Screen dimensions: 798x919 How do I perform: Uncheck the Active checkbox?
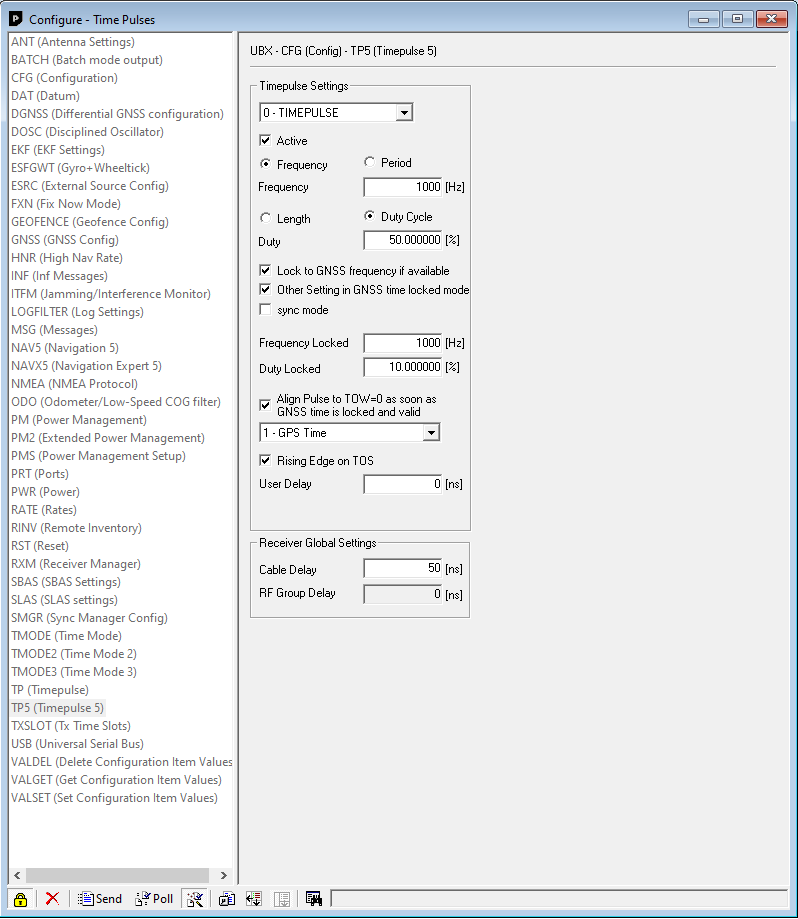265,140
